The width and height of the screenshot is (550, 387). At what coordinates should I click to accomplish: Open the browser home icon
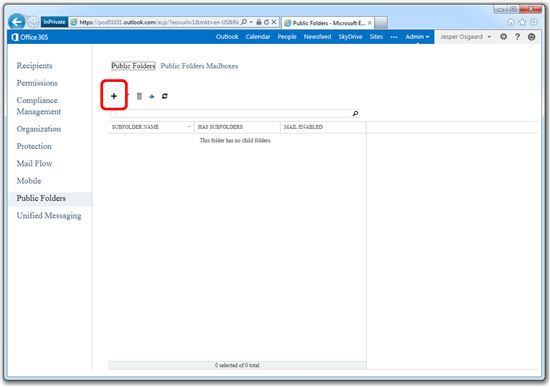511,22
